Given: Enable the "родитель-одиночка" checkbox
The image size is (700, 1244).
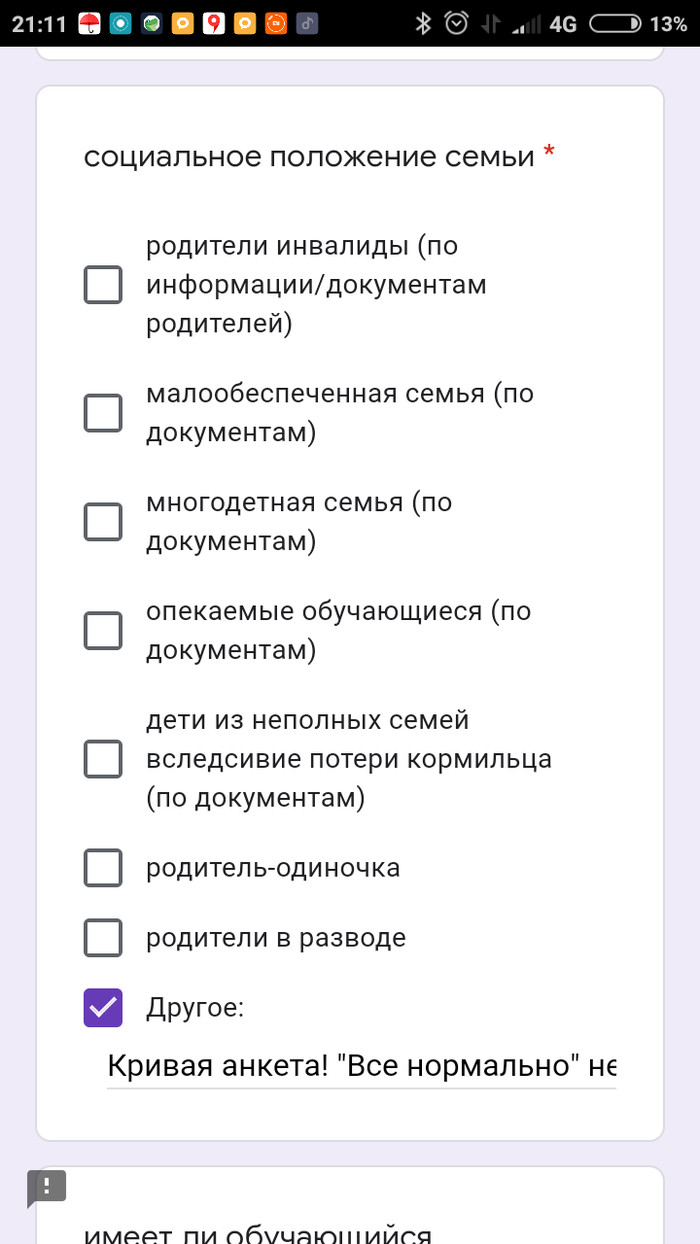Looking at the screenshot, I should click(x=103, y=868).
